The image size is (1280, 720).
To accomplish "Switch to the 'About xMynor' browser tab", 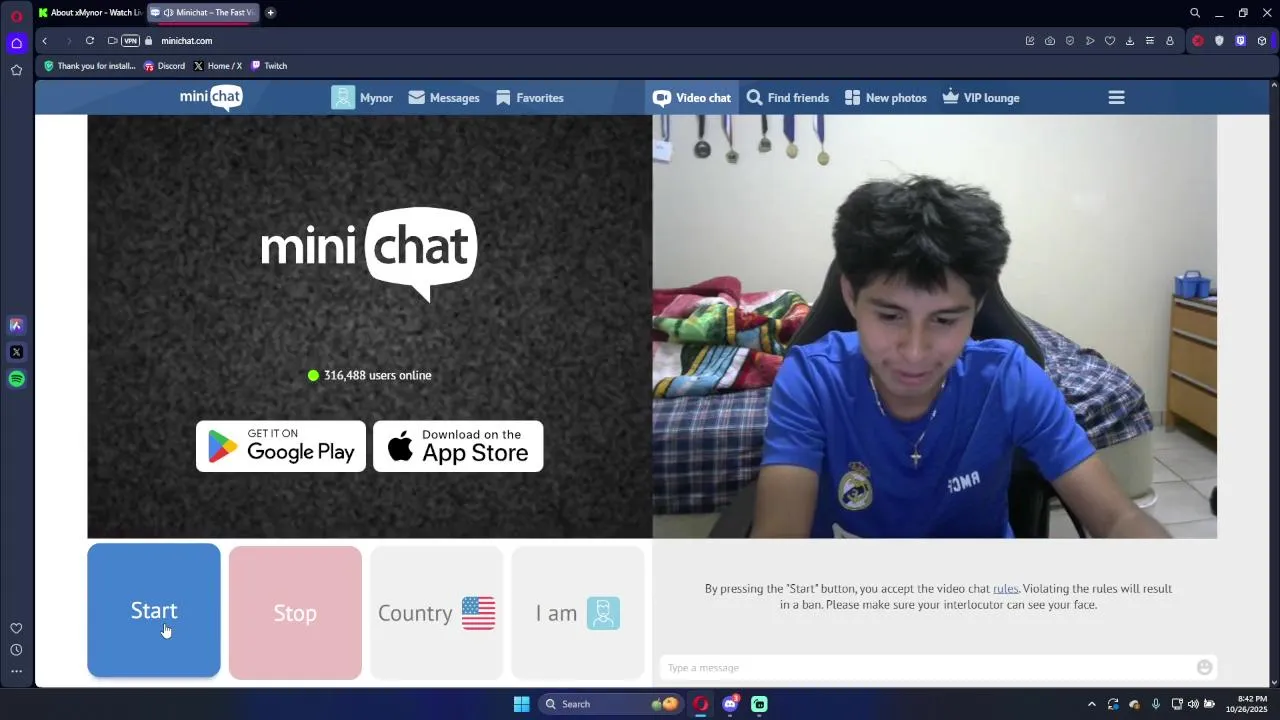I will click(x=90, y=13).
